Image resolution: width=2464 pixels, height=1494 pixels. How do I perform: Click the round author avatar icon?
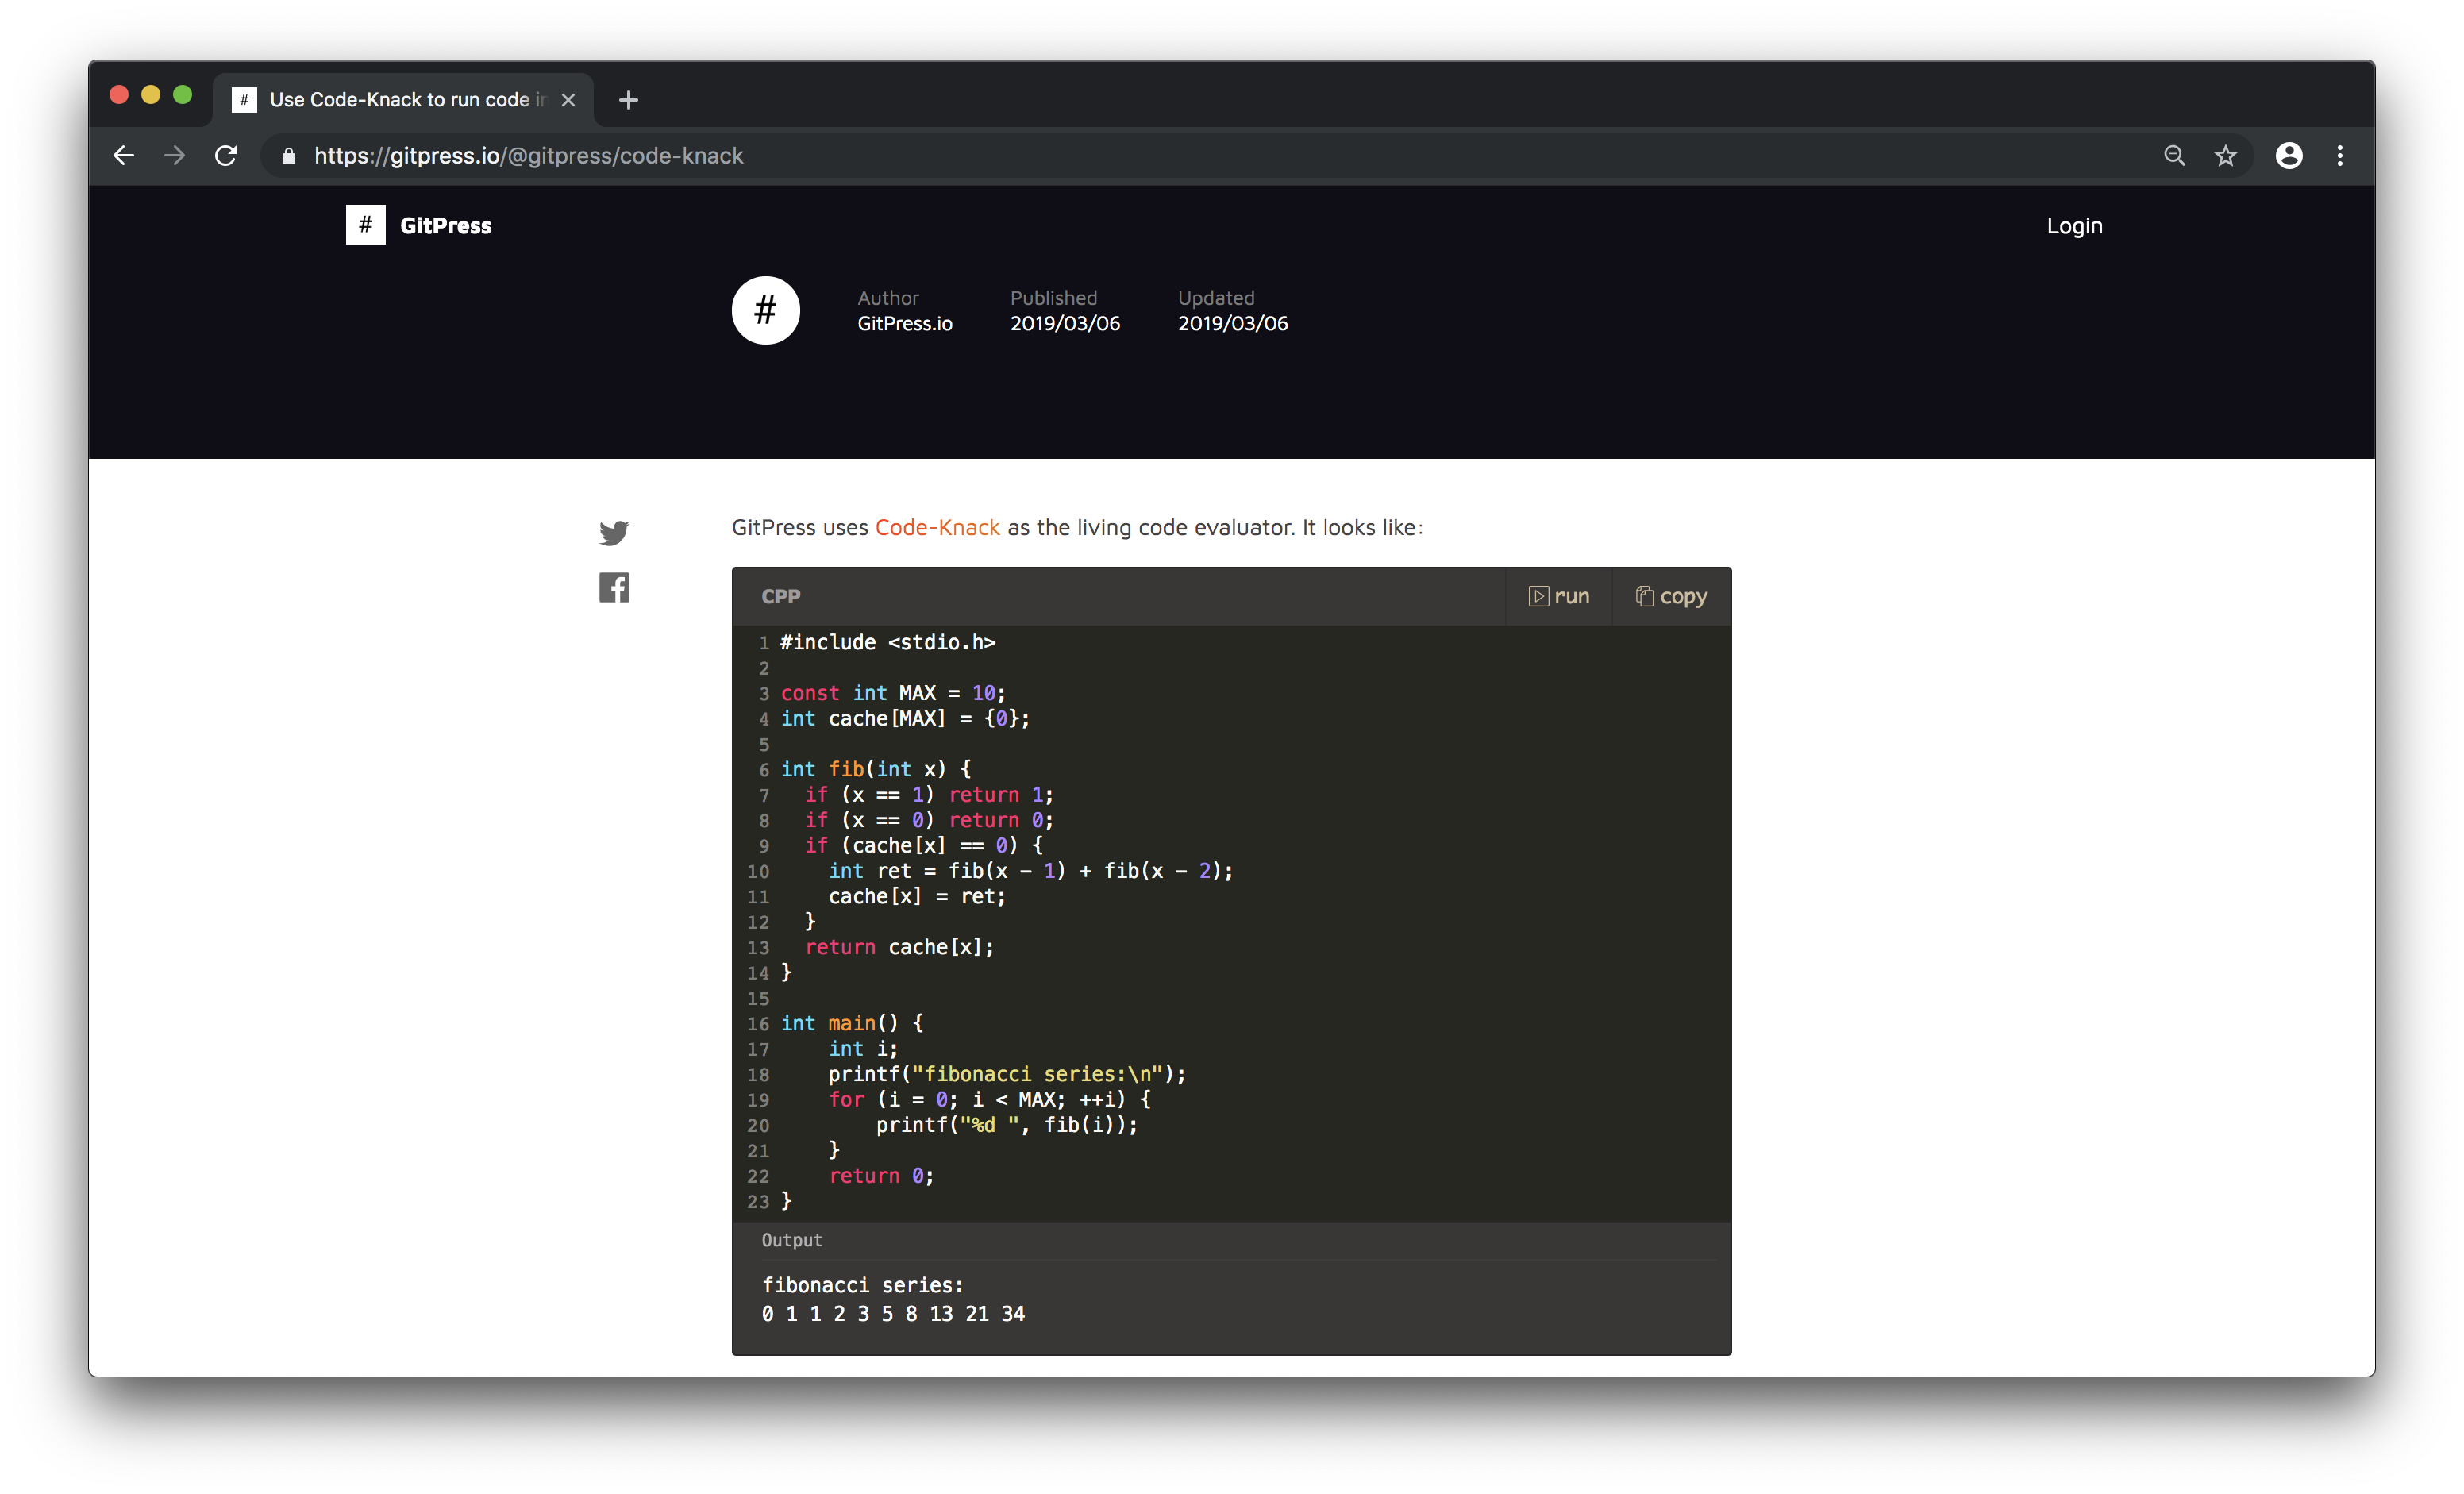[x=765, y=310]
